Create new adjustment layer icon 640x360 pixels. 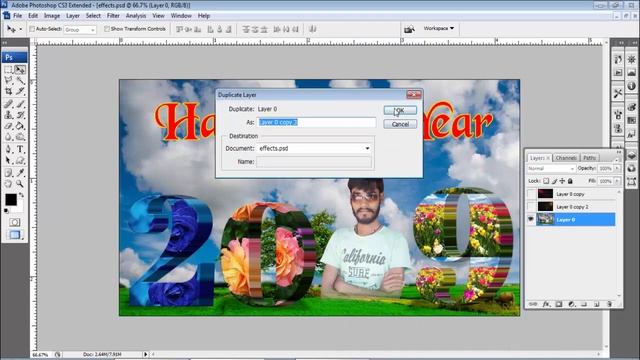click(x=571, y=304)
